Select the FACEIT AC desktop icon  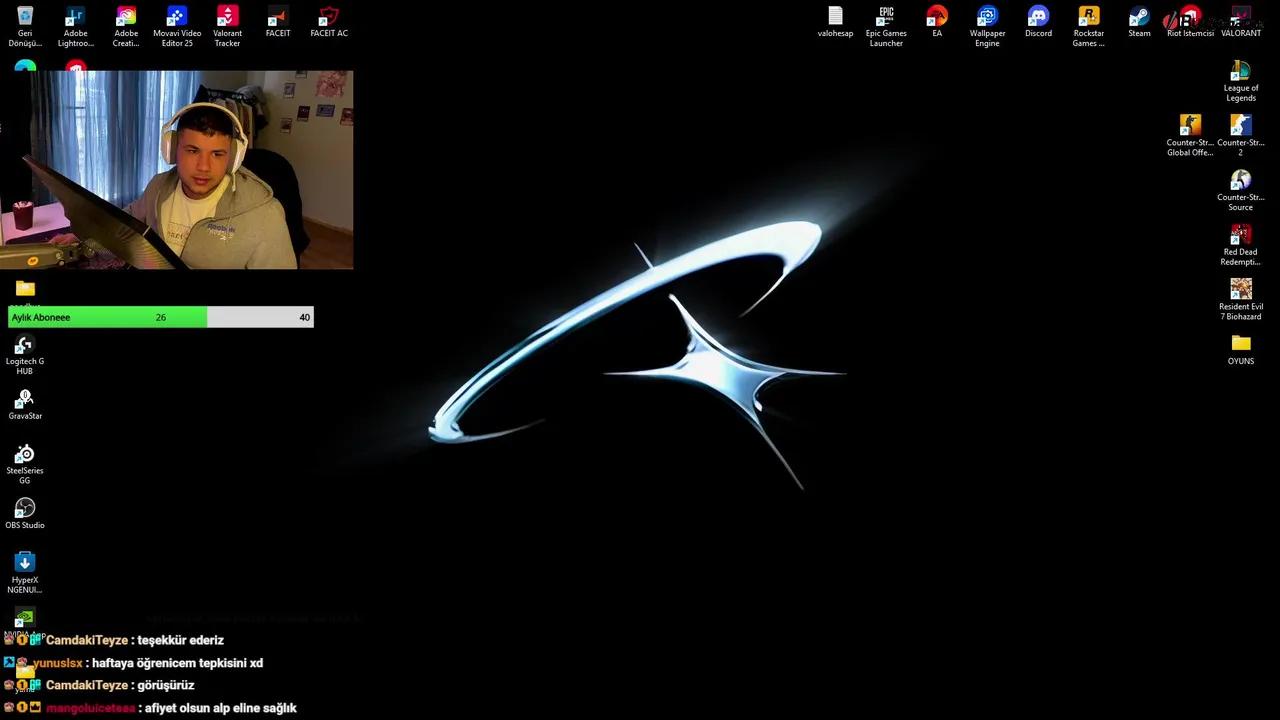[x=329, y=18]
